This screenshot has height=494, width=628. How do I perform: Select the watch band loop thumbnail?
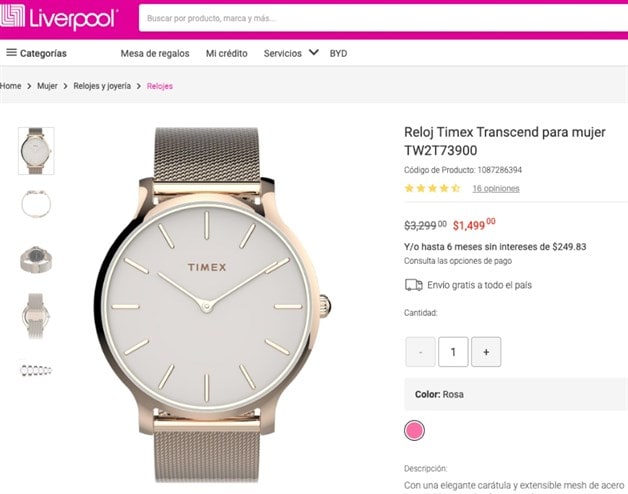(x=36, y=204)
